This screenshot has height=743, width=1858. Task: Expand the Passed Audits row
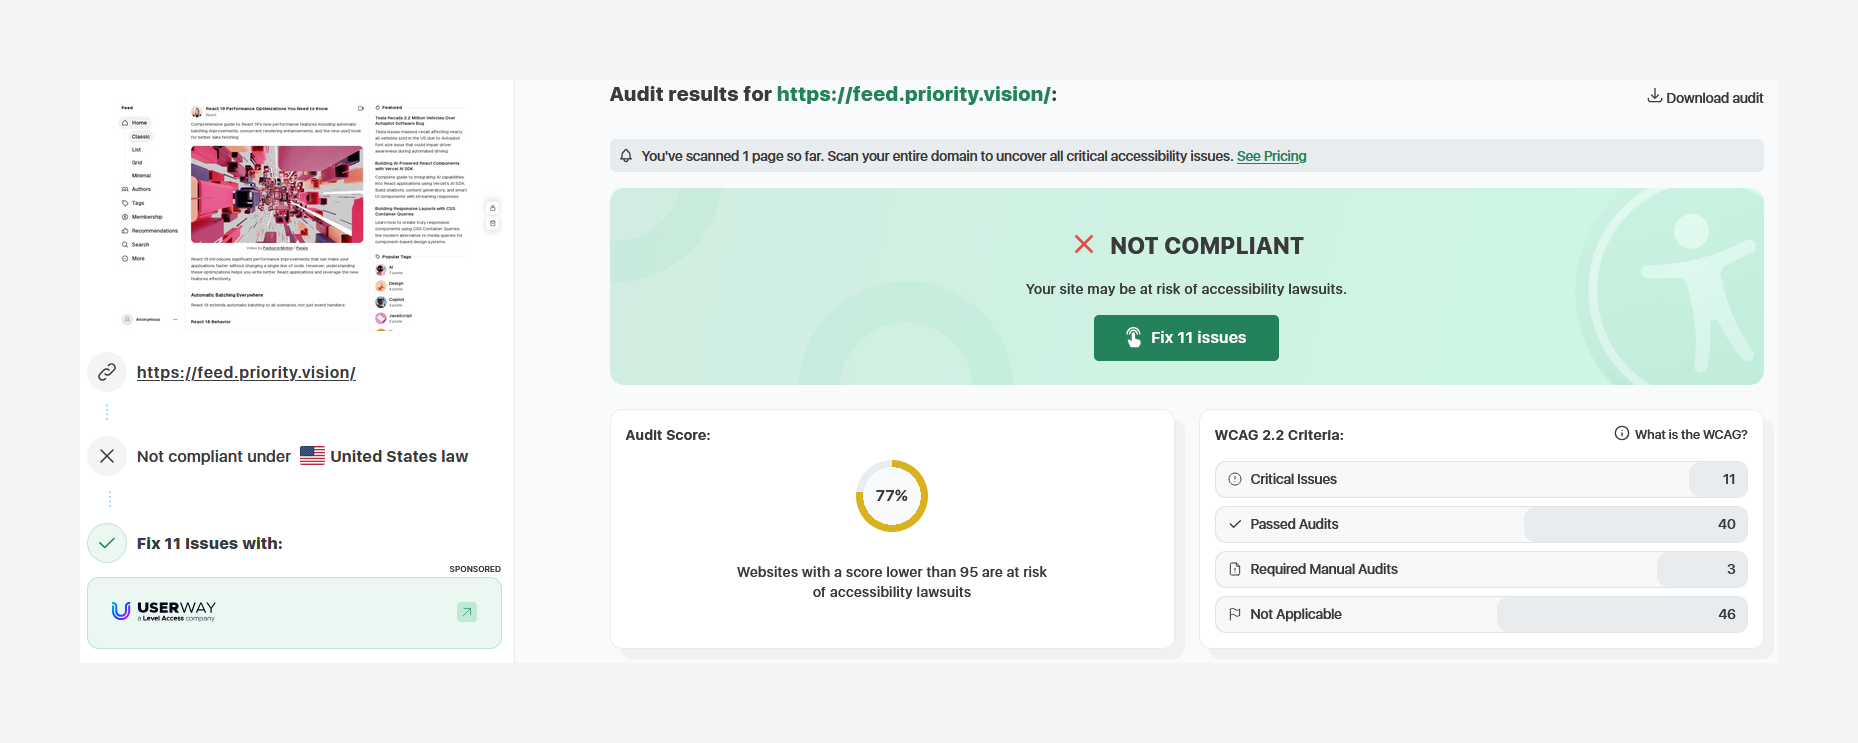click(x=1481, y=524)
